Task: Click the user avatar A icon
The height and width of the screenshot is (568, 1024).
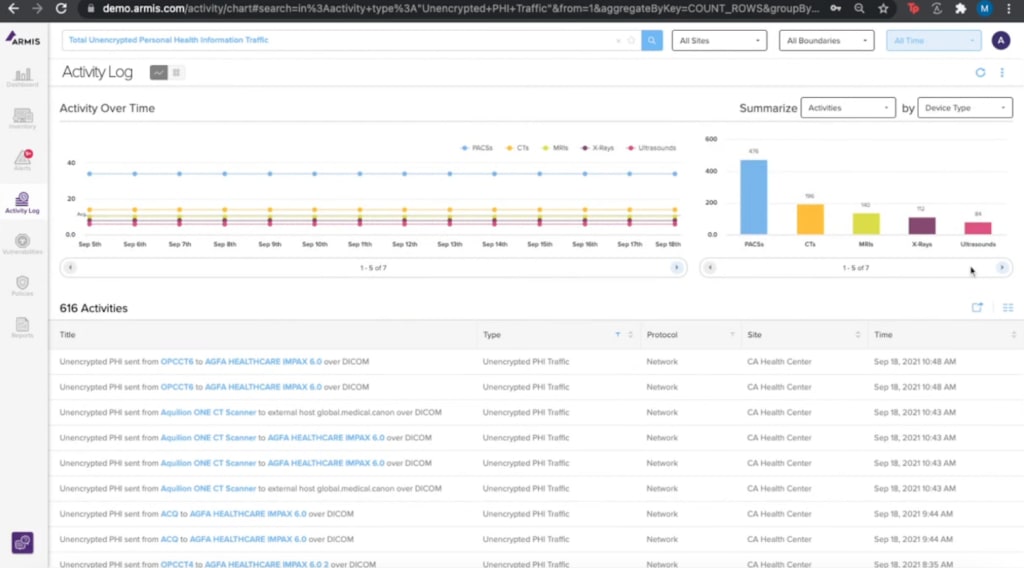Action: coord(1000,40)
